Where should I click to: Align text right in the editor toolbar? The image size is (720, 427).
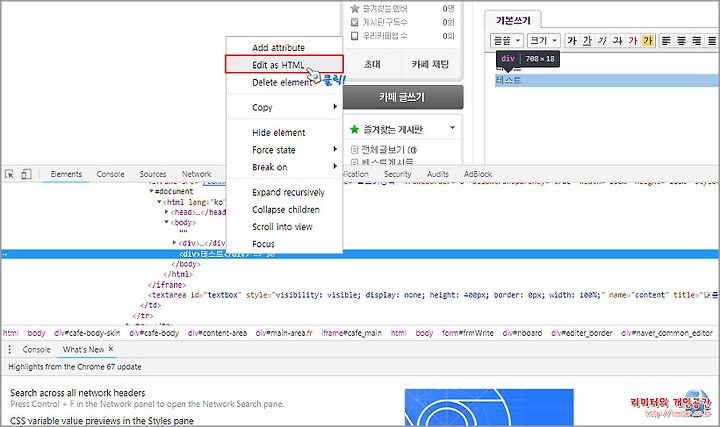[697, 40]
